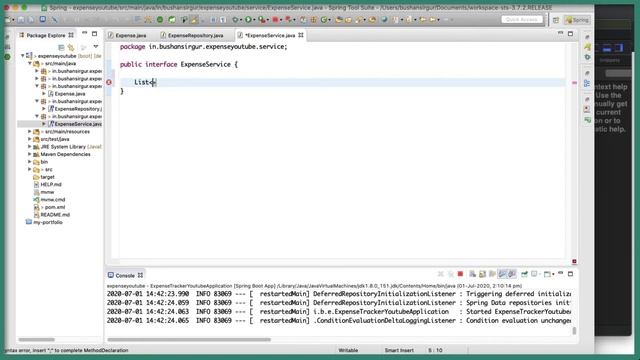Click 'Writable' in status bar
The width and height of the screenshot is (640, 360).
[x=348, y=350]
